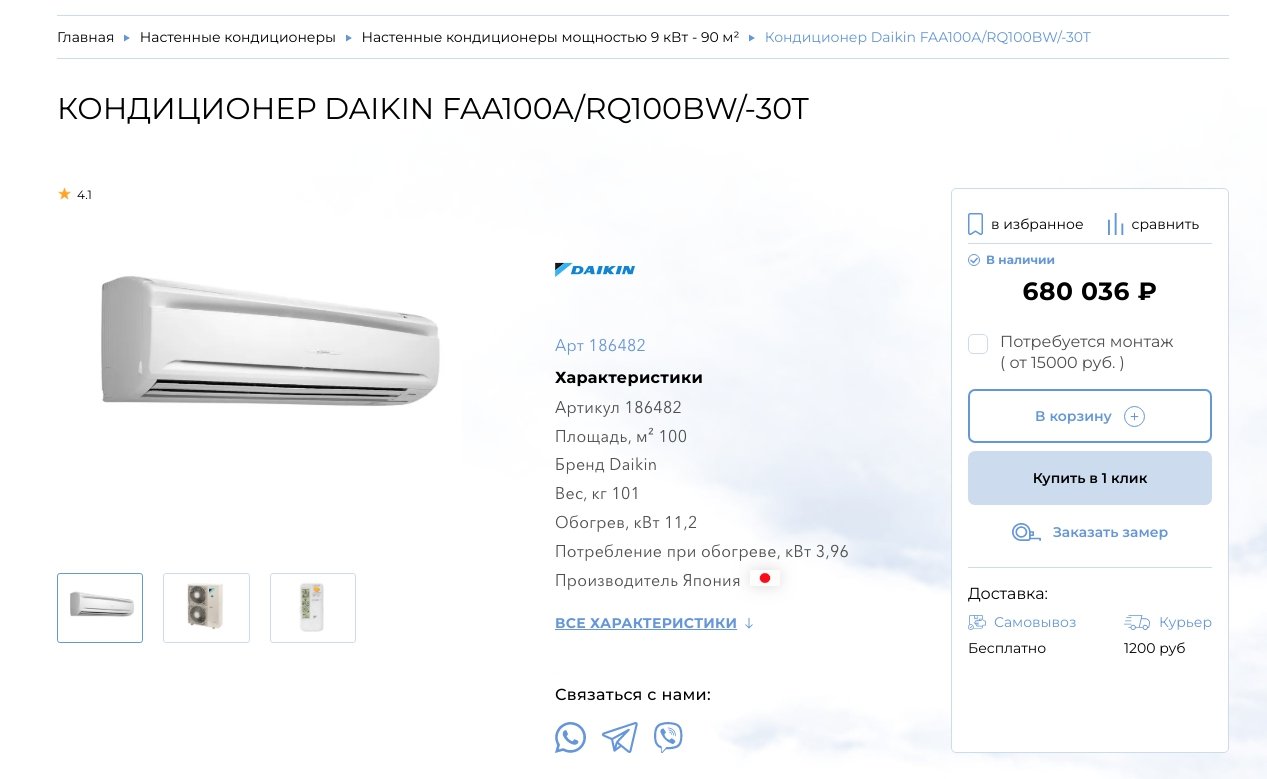Select outdoor unit thumbnail
This screenshot has width=1267, height=779.
[206, 607]
